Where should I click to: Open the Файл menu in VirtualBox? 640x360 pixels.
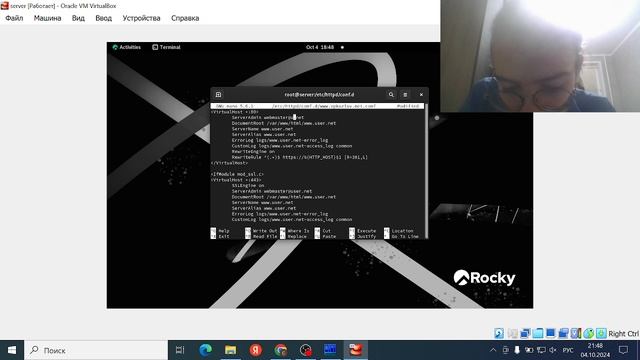pos(14,18)
